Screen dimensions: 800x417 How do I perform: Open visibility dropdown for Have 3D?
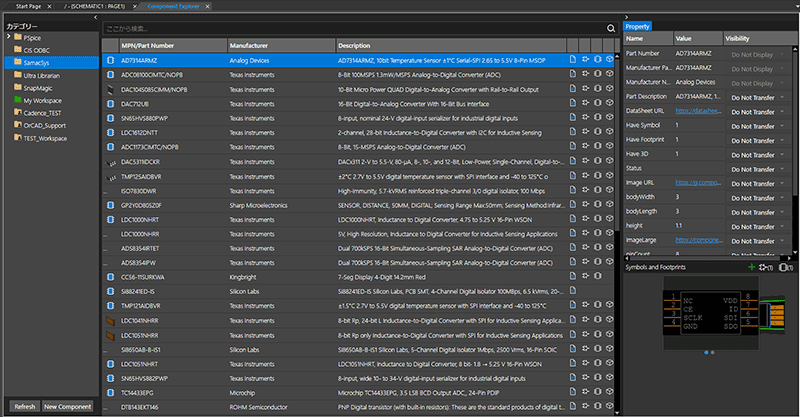782,155
